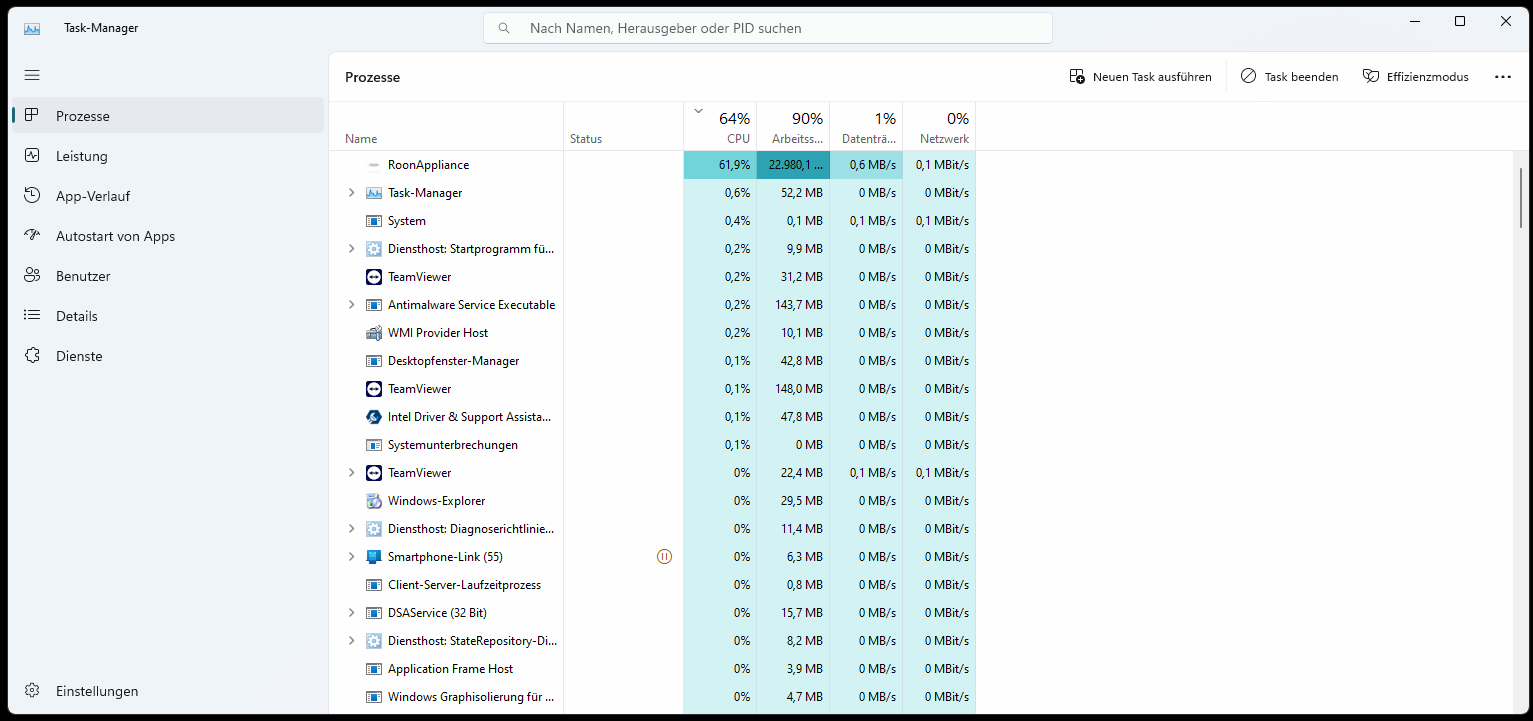Viewport: 1533px width, 721px height.
Task: Open App-Verlauf history icon in sidebar
Action: pos(32,196)
